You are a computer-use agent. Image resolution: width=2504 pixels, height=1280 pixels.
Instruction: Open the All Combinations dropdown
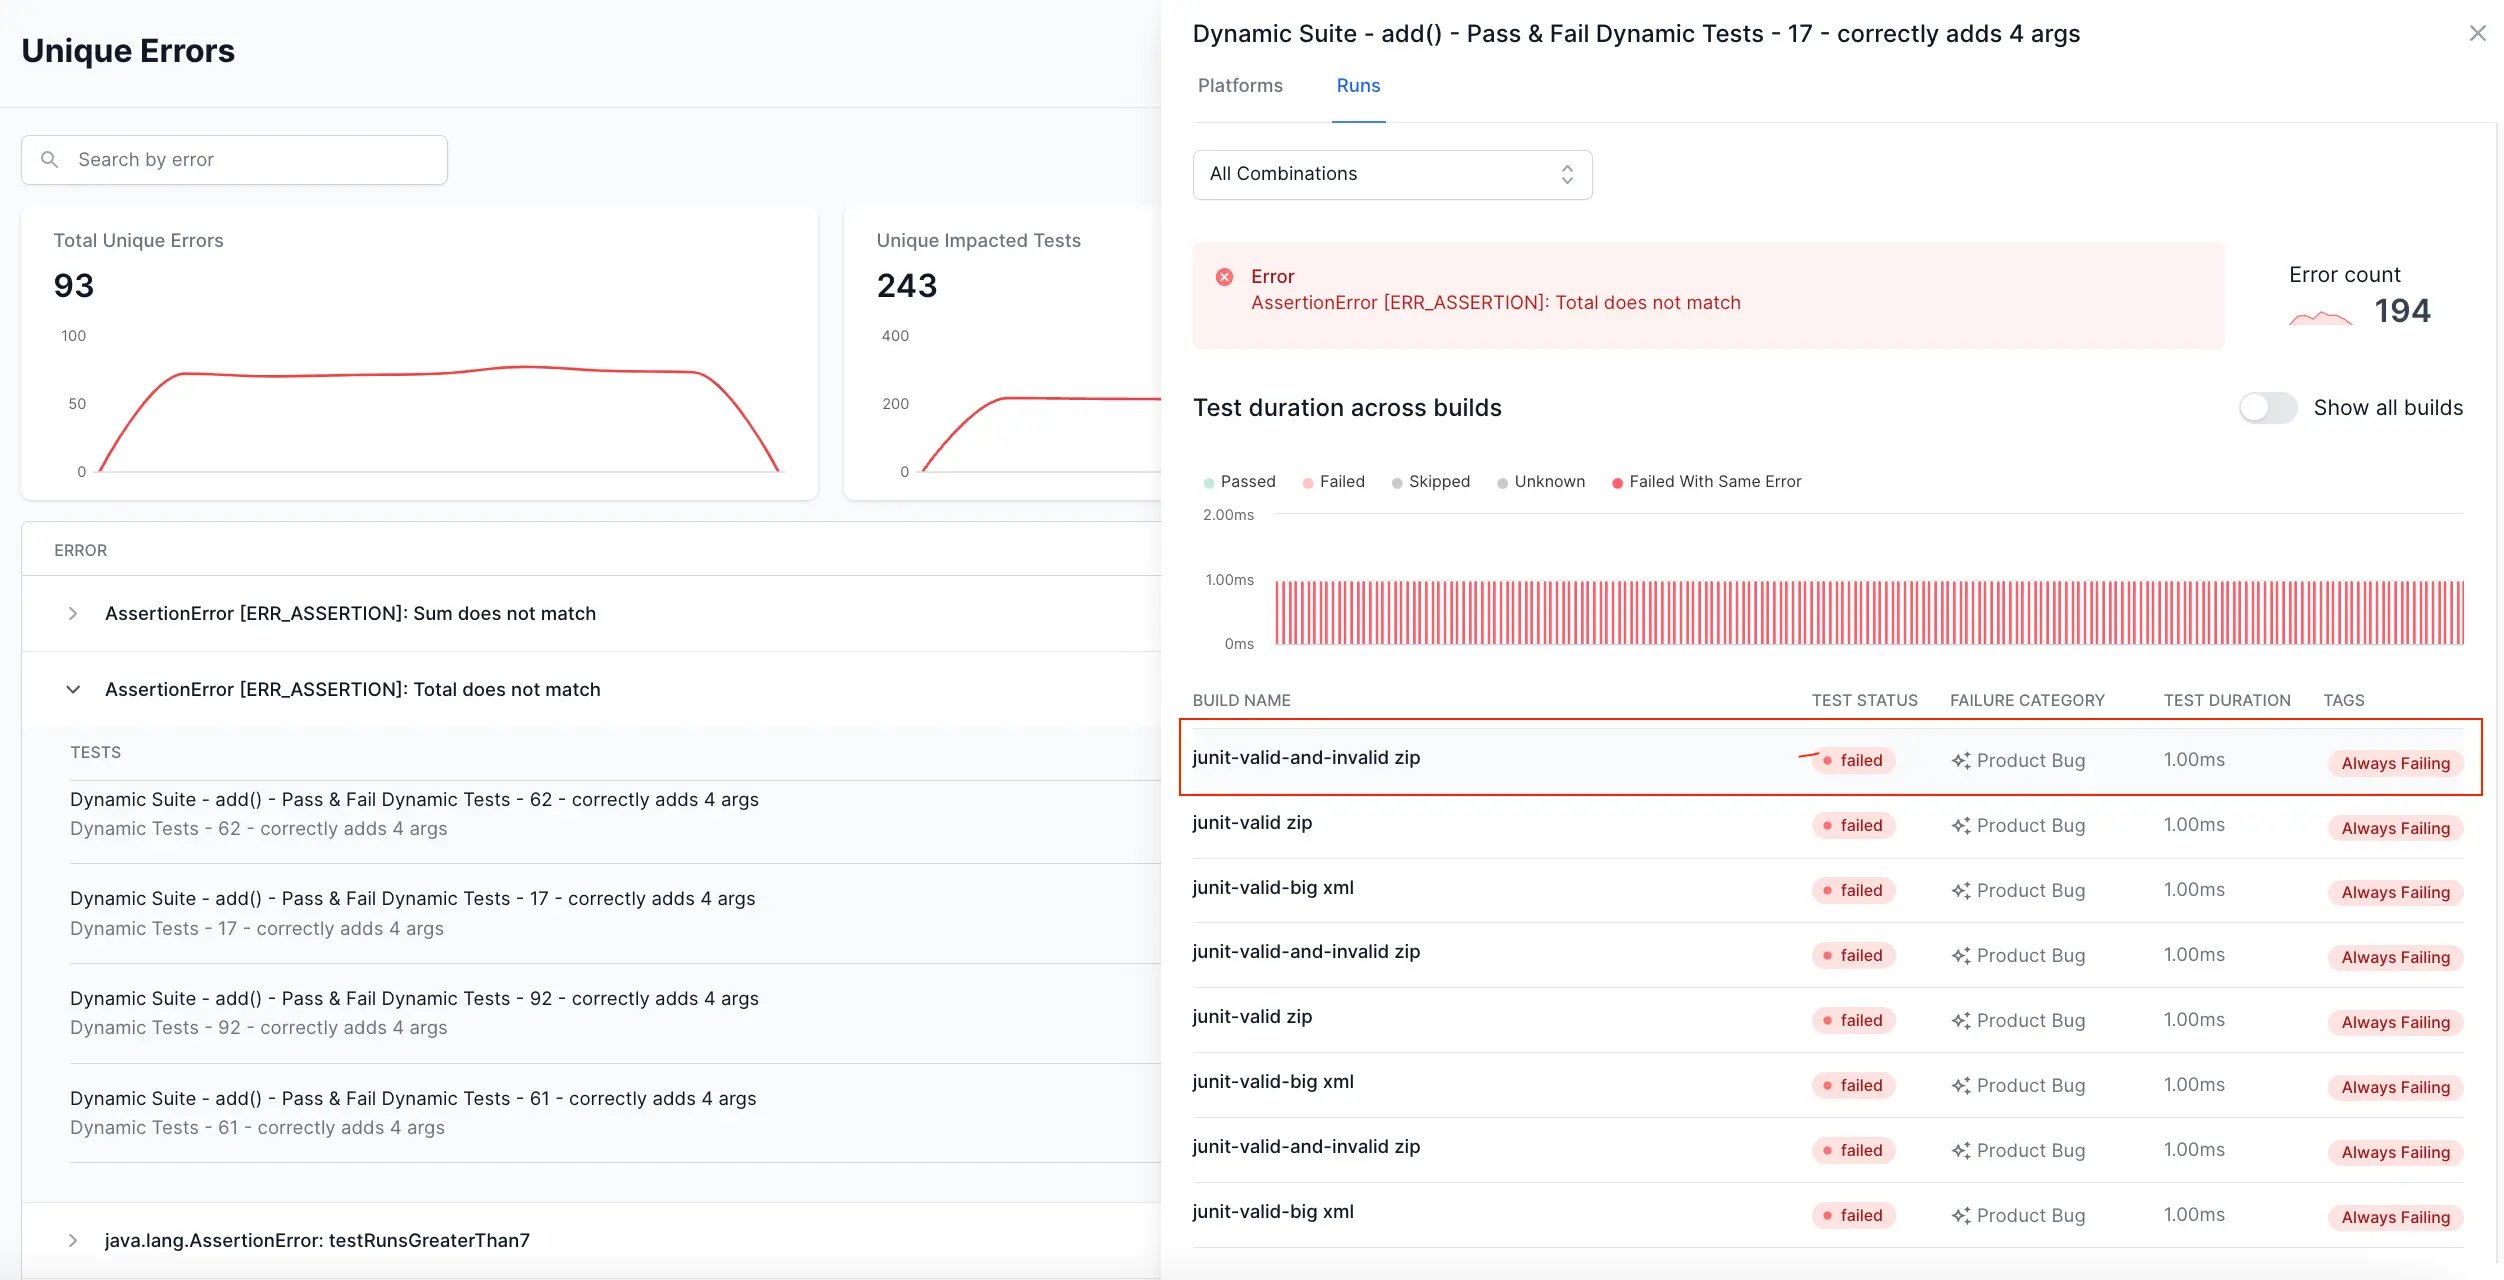point(1391,175)
